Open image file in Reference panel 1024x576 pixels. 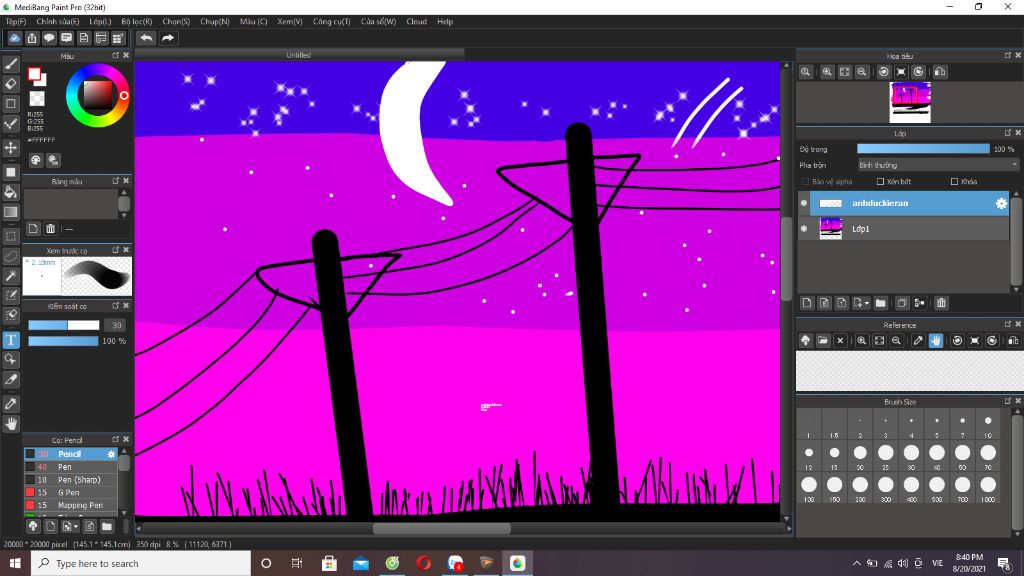823,340
